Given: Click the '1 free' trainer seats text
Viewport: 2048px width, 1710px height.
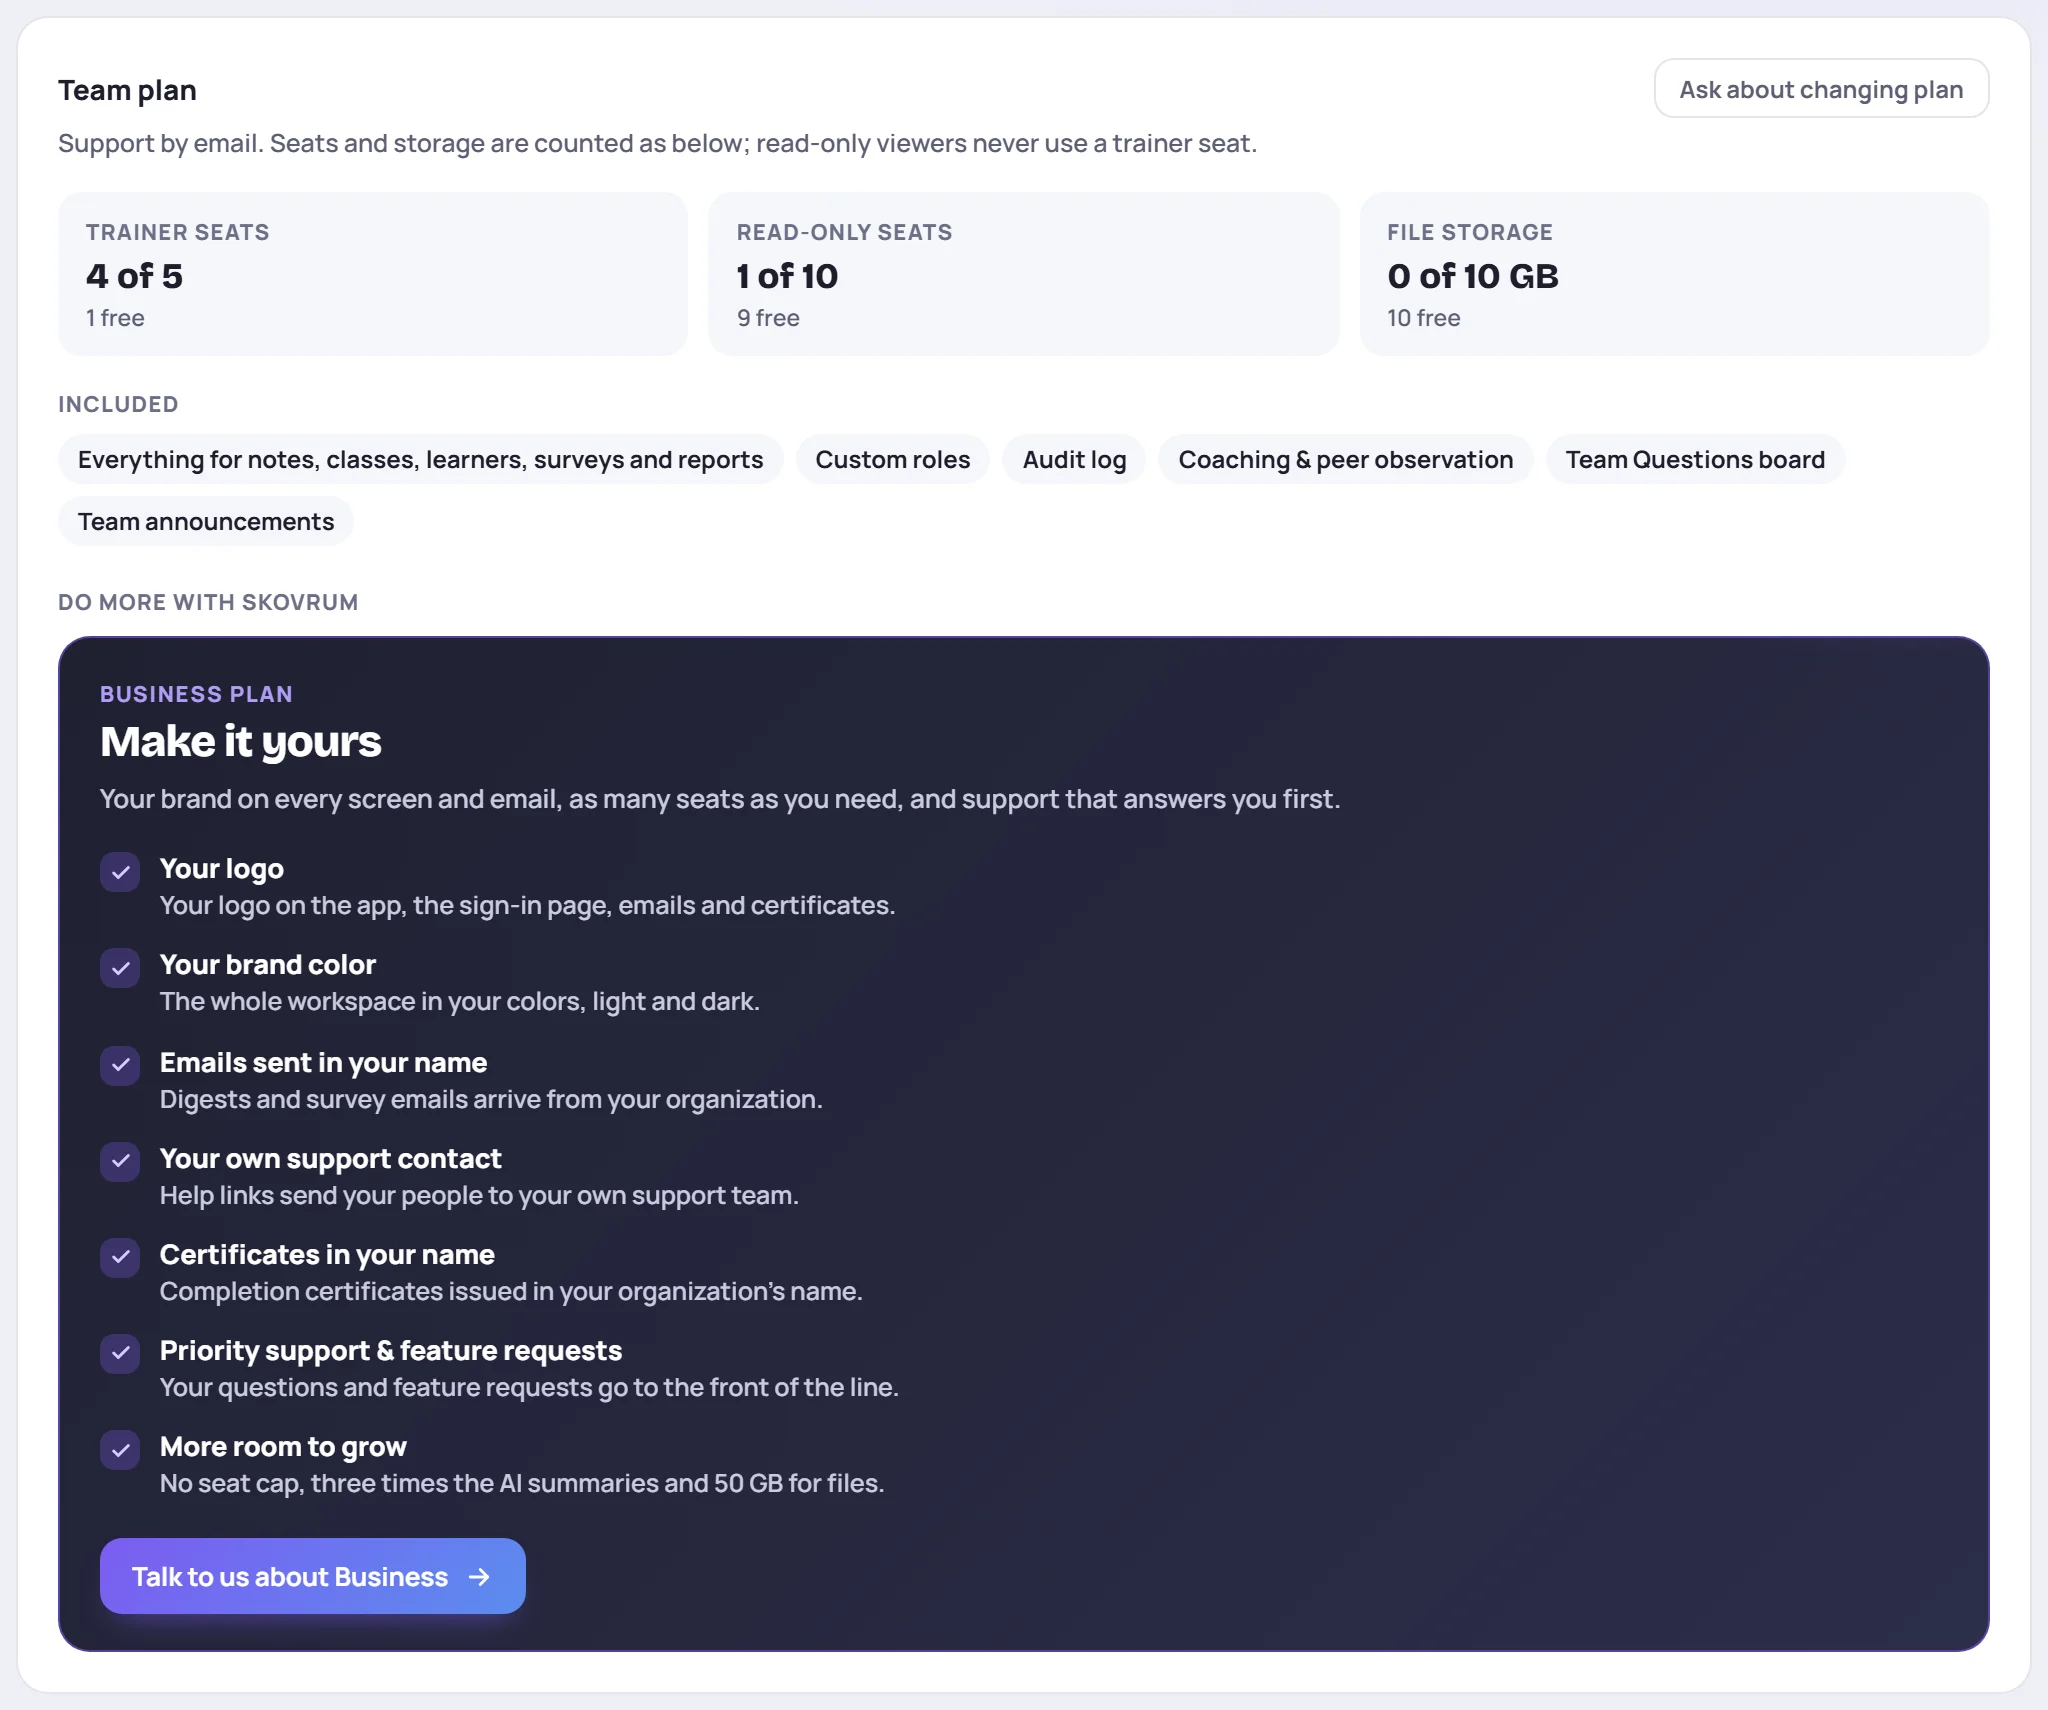Looking at the screenshot, I should [115, 318].
